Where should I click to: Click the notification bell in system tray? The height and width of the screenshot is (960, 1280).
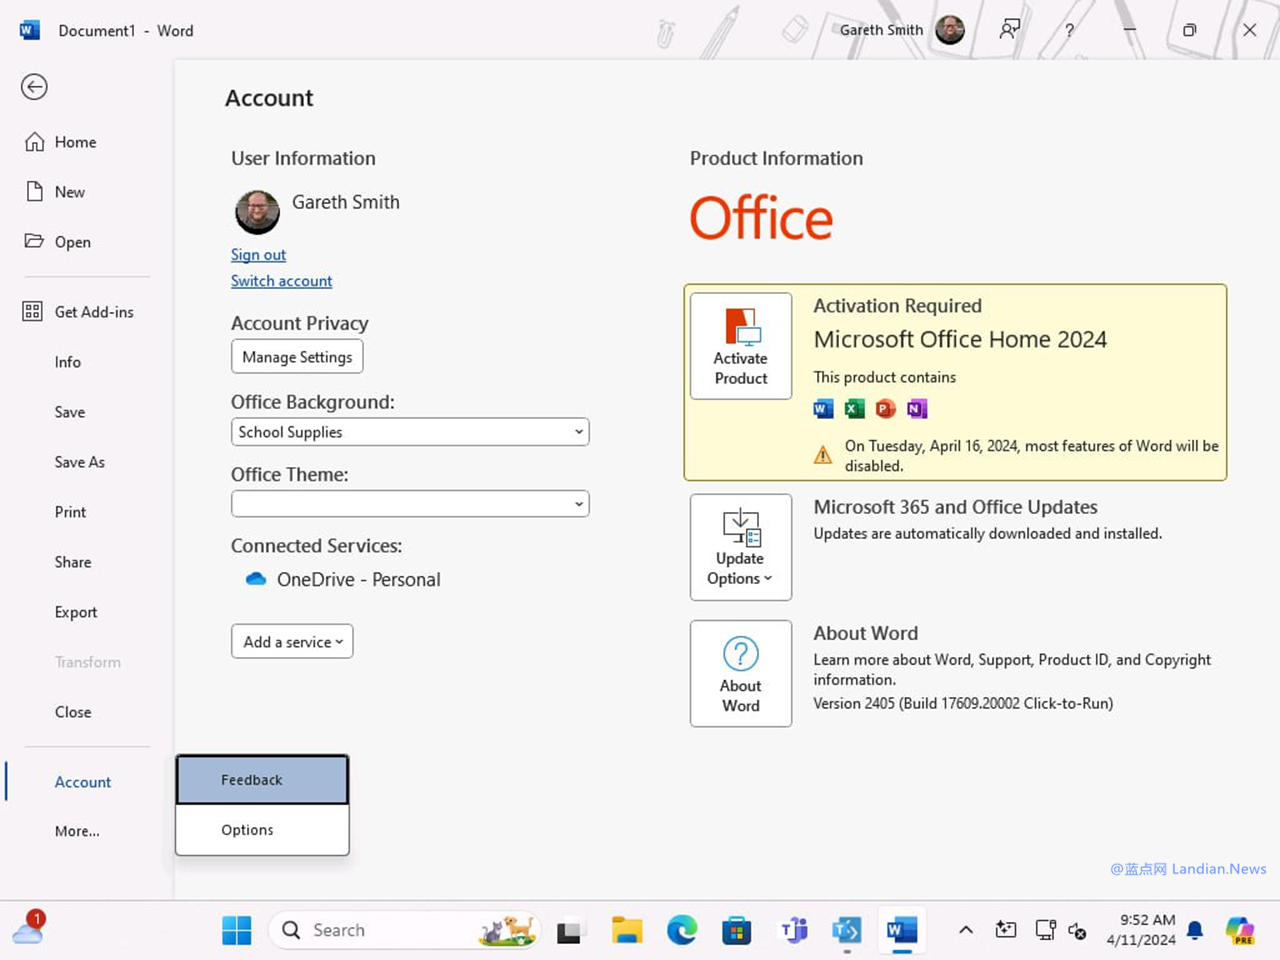tap(1195, 930)
